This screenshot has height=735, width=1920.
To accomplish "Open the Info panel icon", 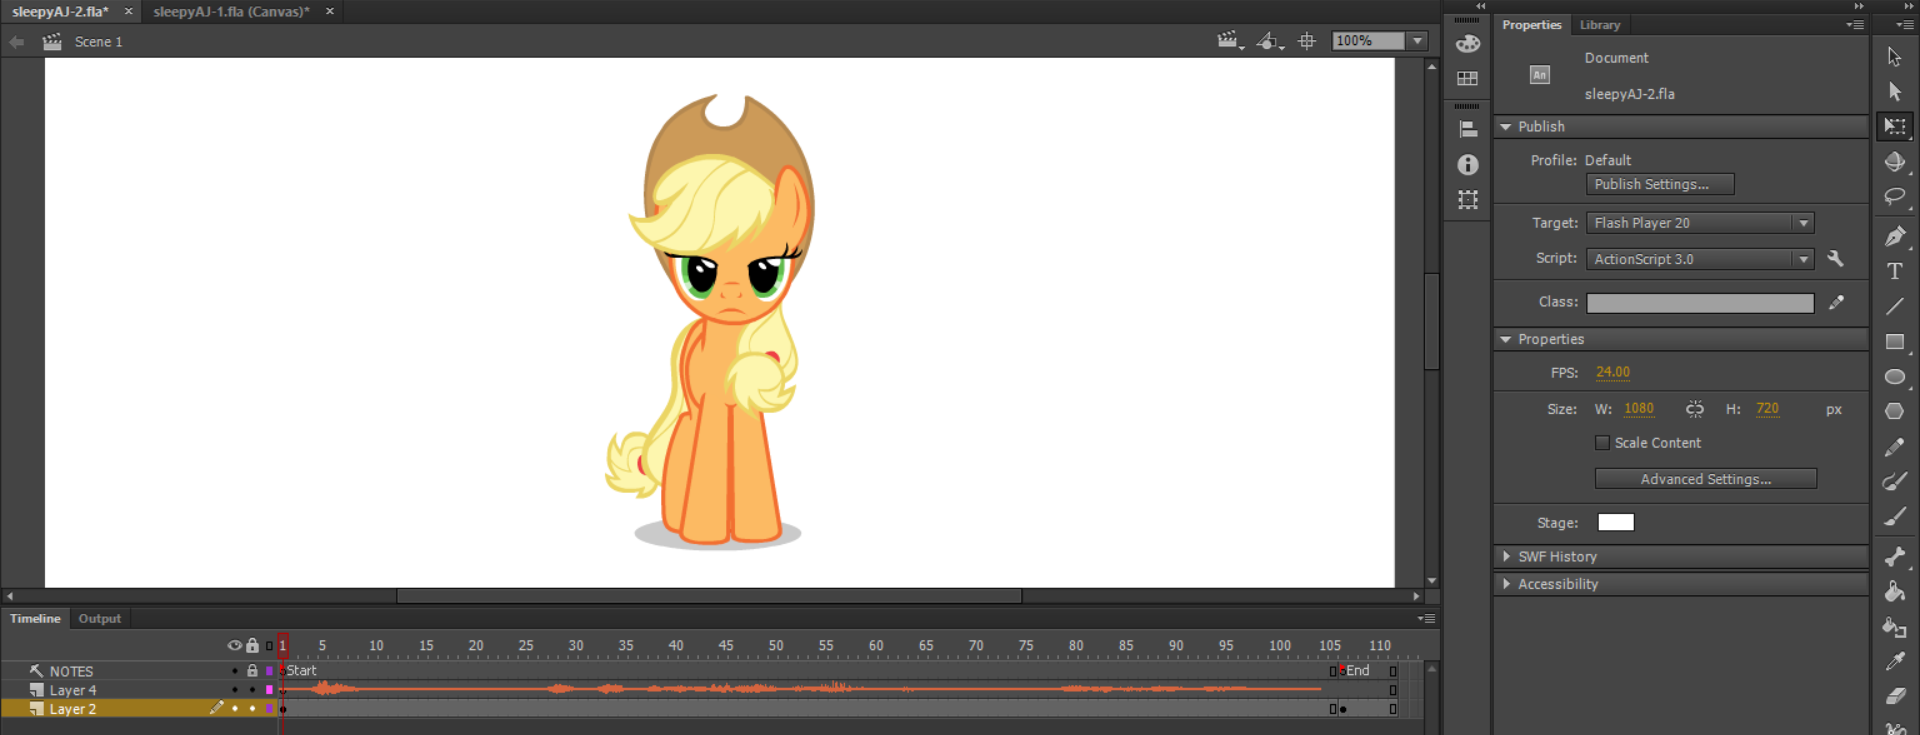I will point(1467,165).
